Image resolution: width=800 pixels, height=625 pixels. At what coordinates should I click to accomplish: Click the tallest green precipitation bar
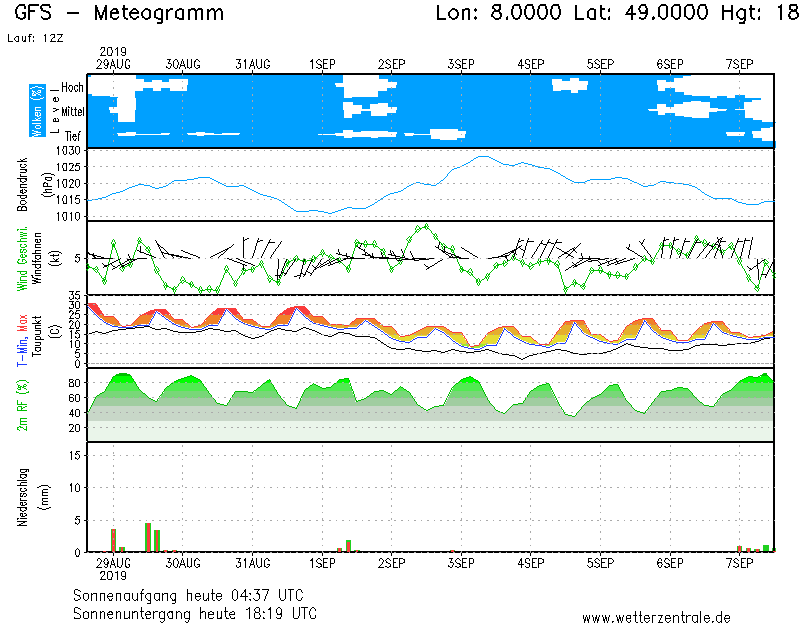(x=148, y=537)
